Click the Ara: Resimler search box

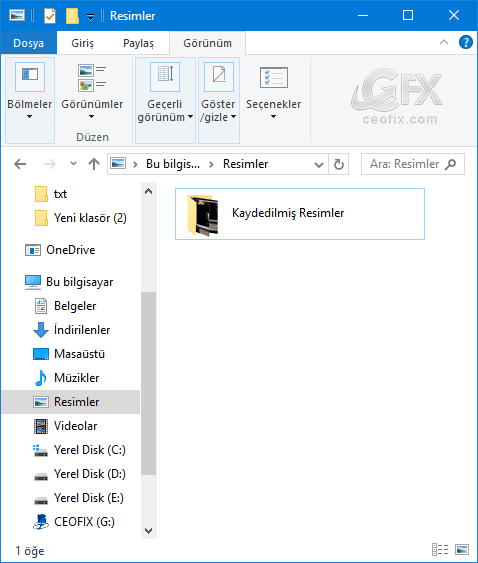412,164
